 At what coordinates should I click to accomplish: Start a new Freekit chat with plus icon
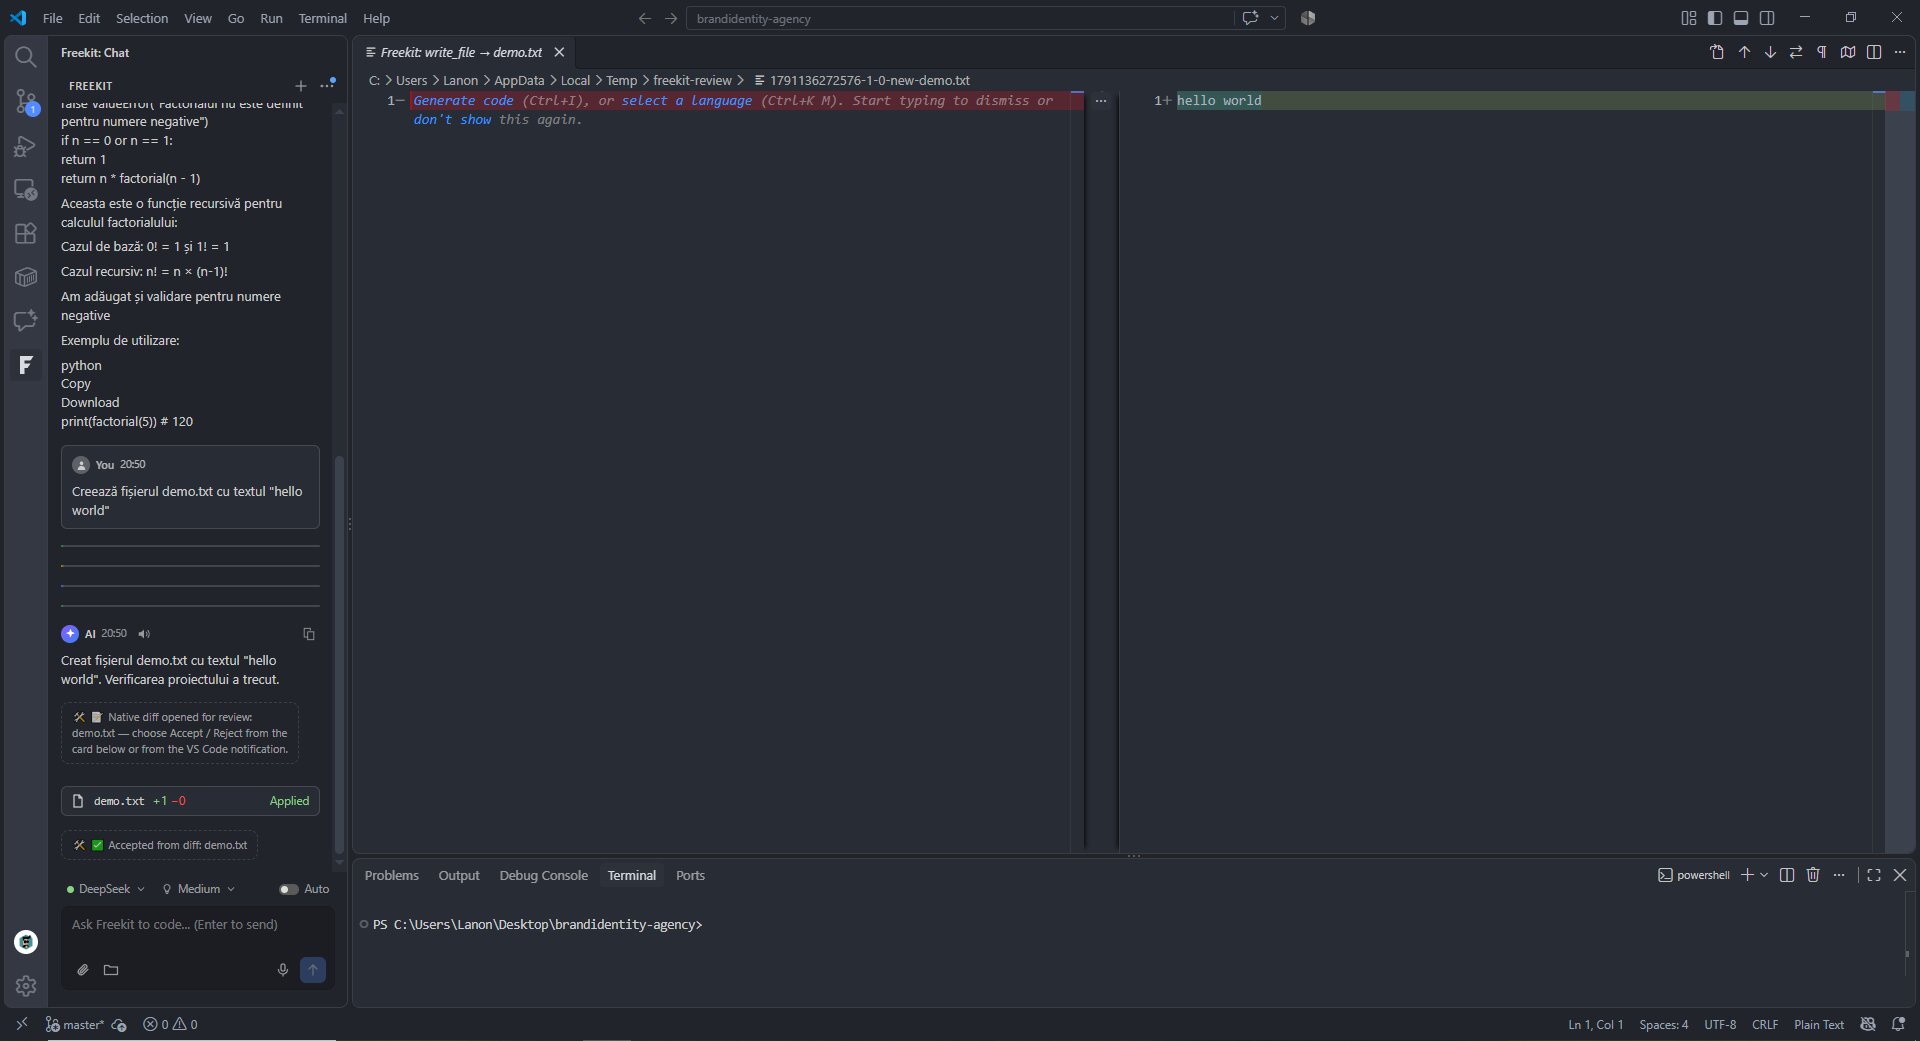(300, 86)
